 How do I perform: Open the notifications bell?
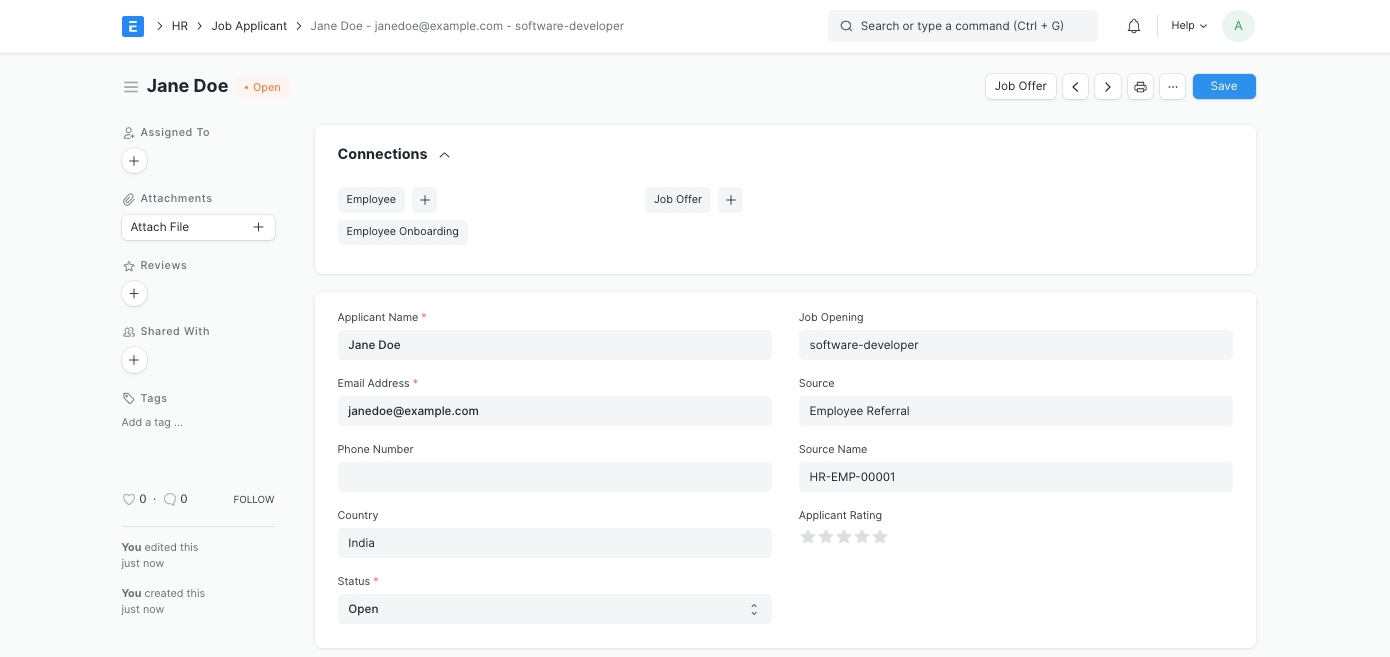(1134, 26)
